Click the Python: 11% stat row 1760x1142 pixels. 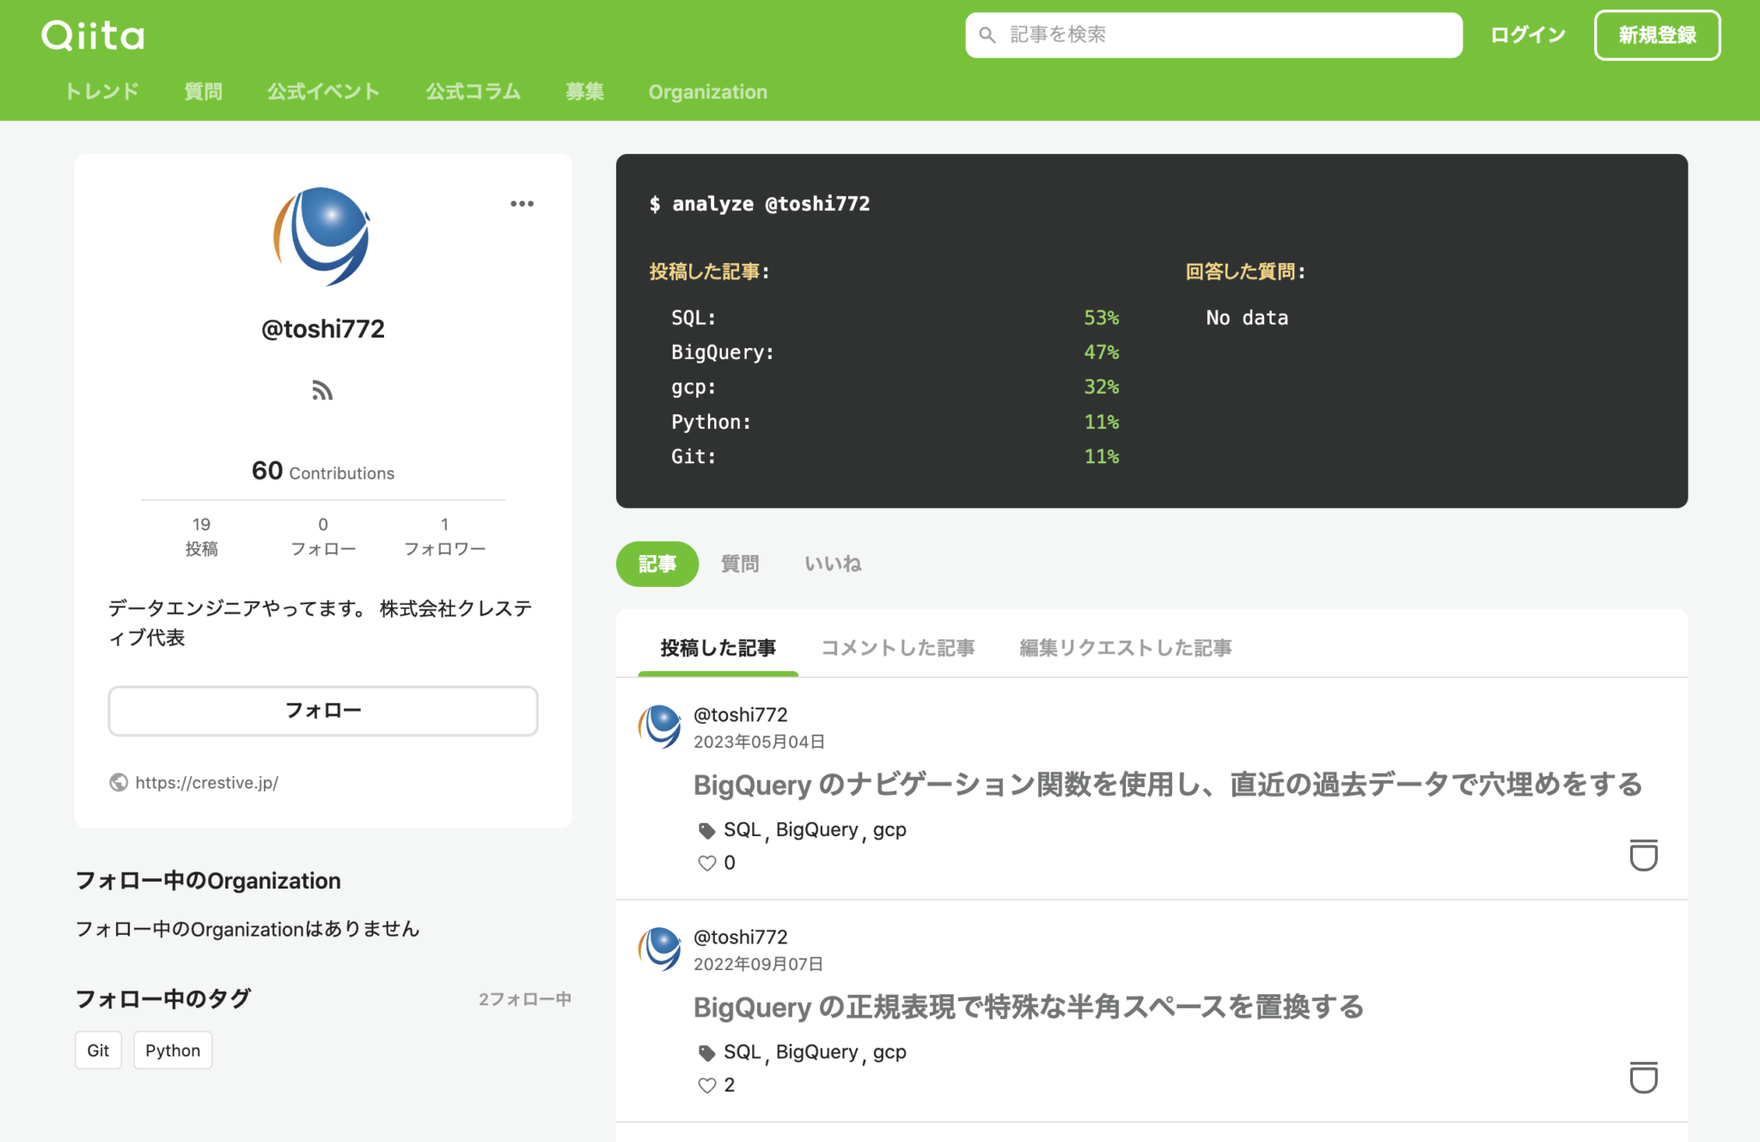click(895, 422)
